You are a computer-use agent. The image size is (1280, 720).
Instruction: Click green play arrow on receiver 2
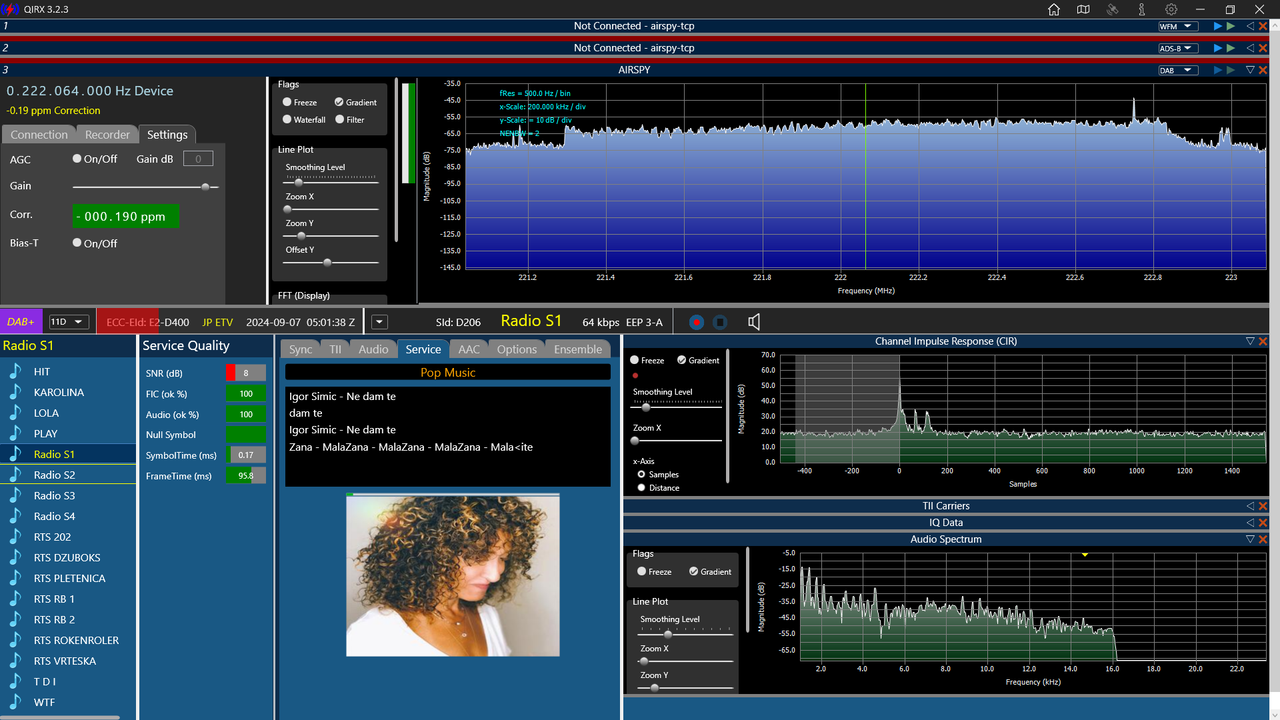coord(1231,48)
